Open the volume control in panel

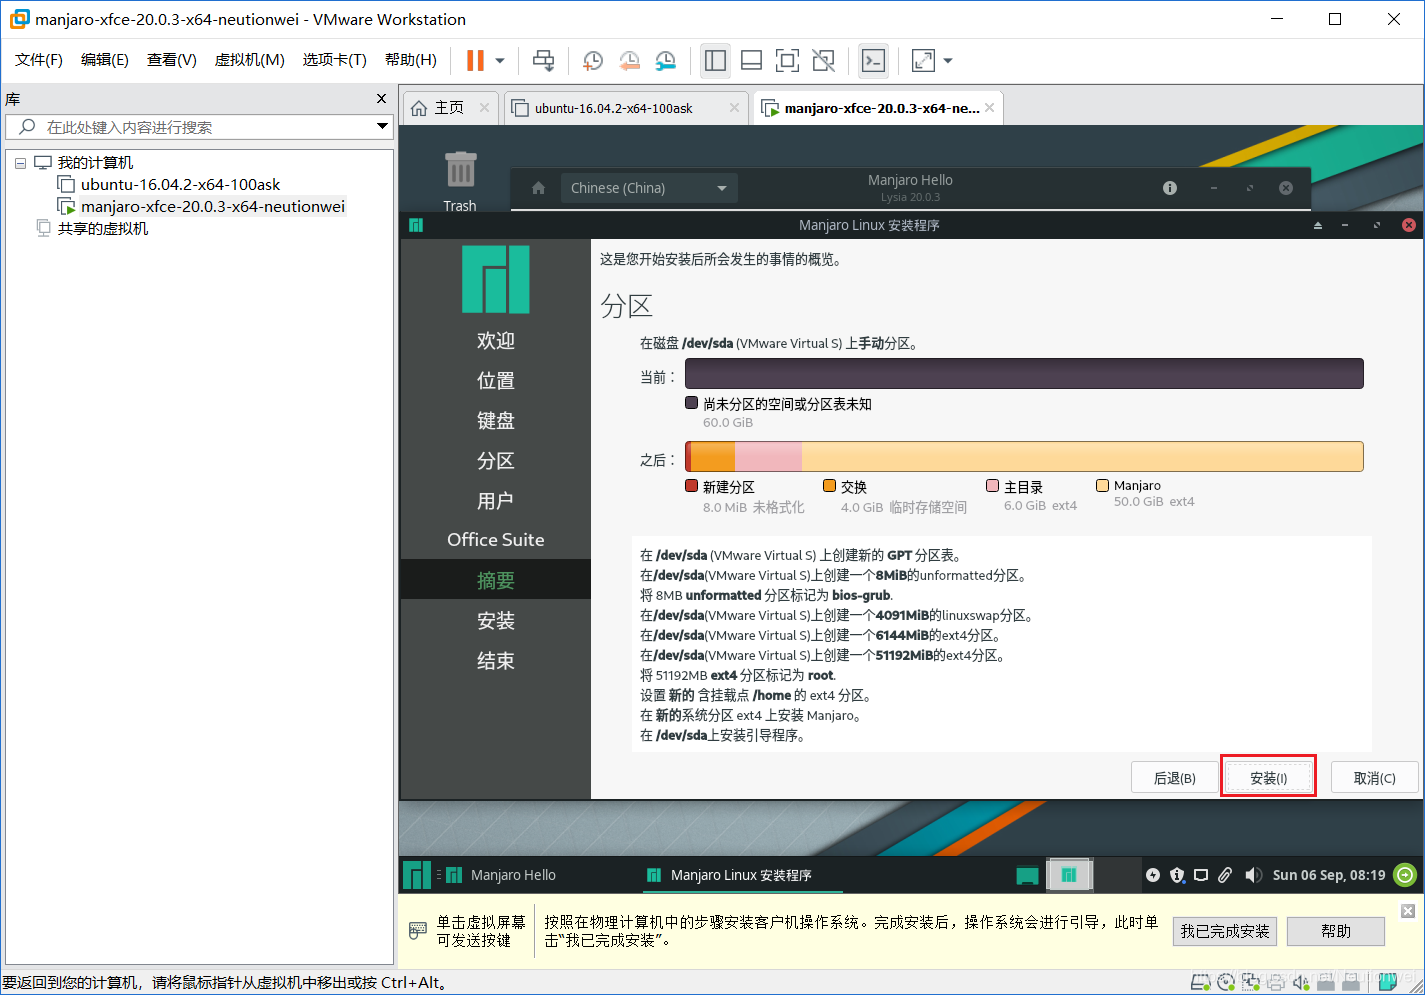1253,875
